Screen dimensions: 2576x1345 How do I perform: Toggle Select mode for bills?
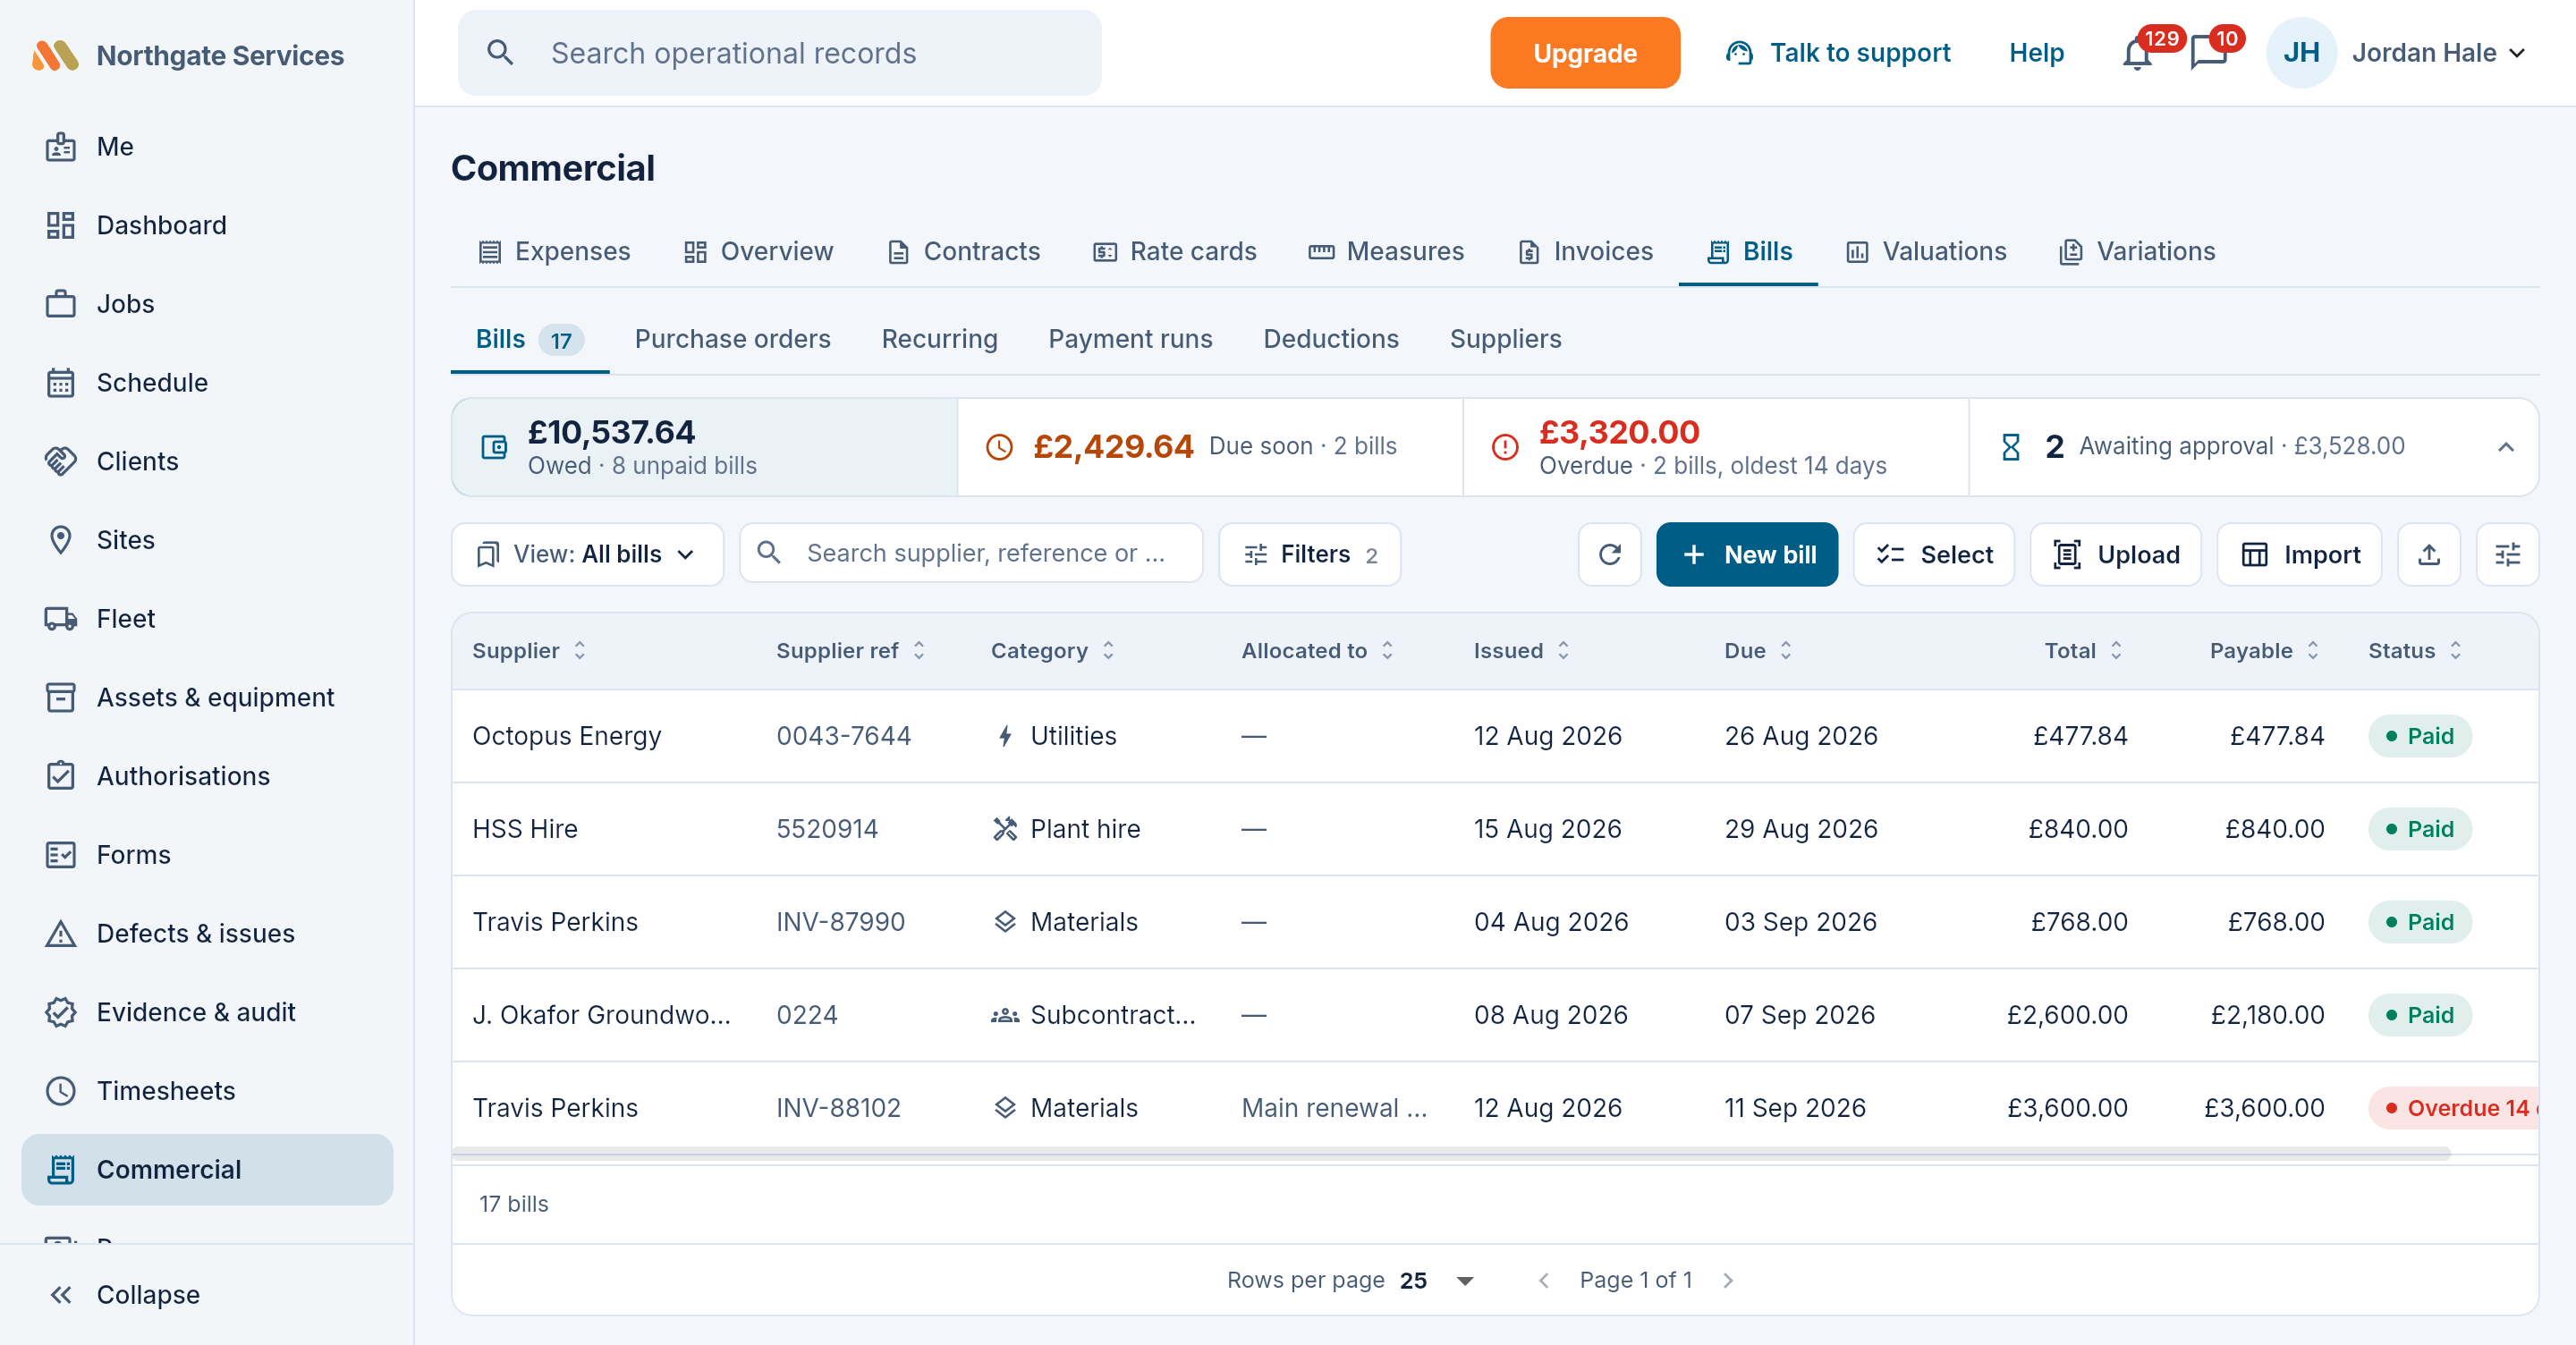(1934, 554)
